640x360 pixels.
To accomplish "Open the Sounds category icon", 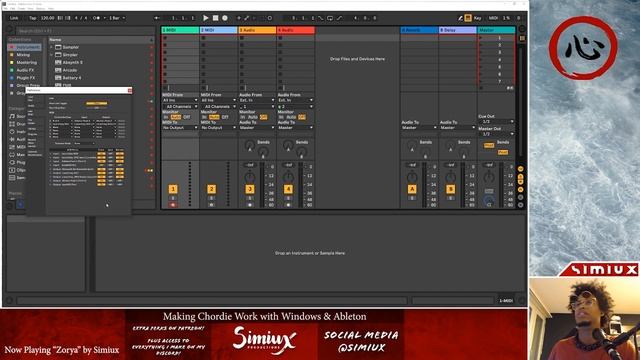I will click(x=12, y=116).
